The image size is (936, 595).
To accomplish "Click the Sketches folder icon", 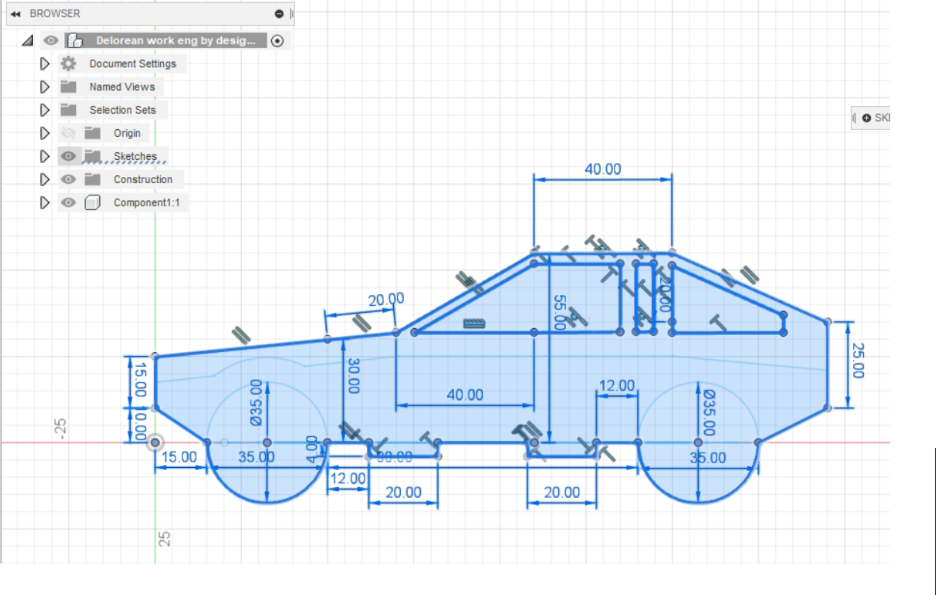I will (93, 156).
